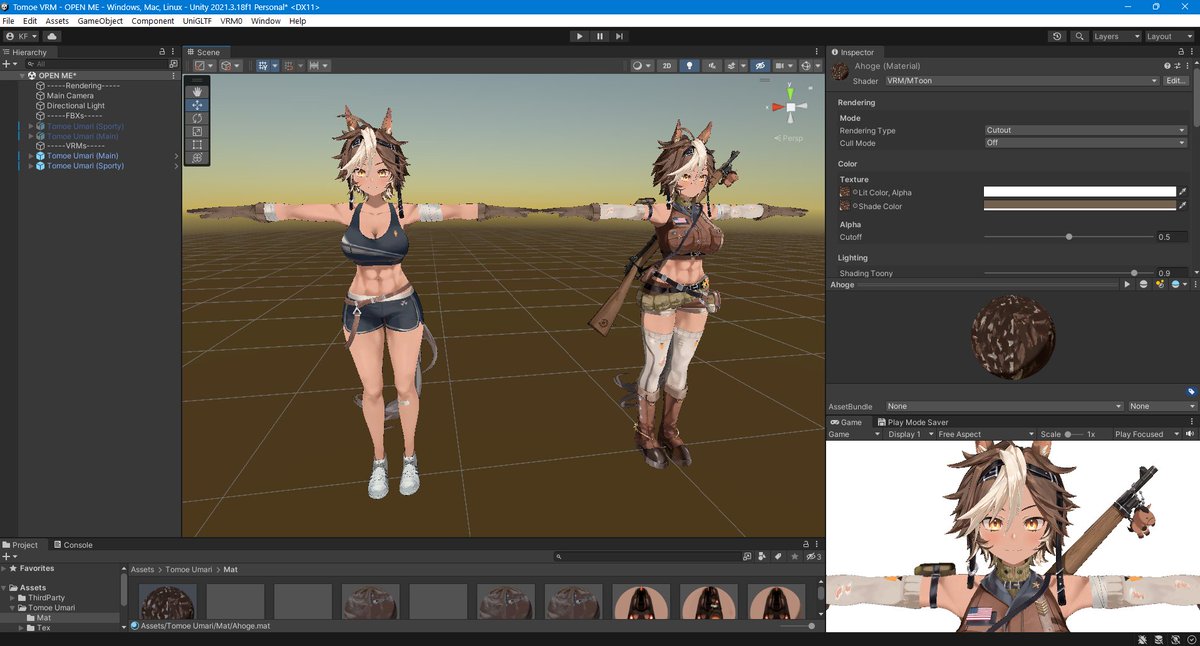This screenshot has height=646, width=1200.
Task: Play the material preview animation
Action: (x=1128, y=285)
